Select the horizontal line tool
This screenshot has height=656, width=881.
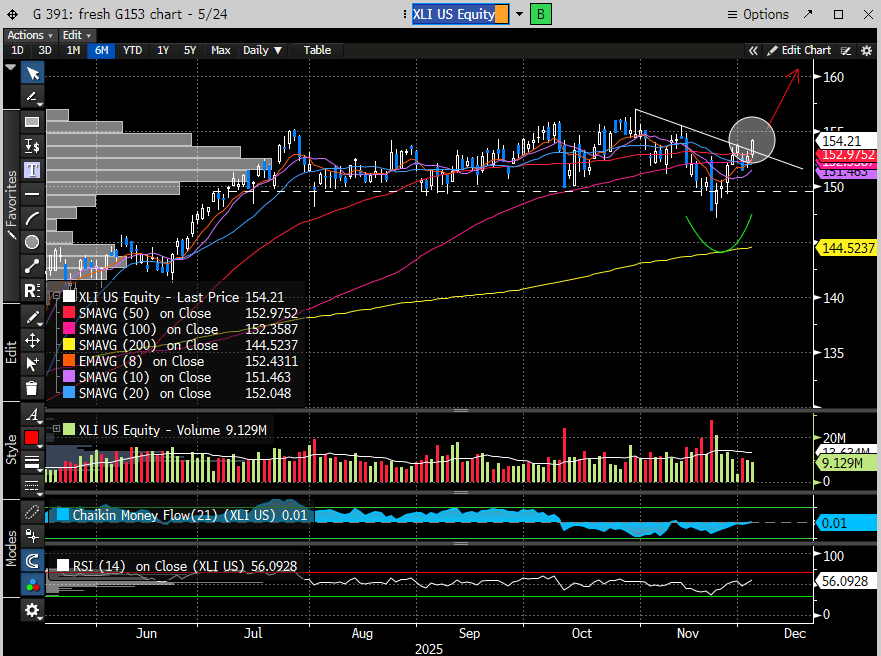pyautogui.click(x=33, y=194)
